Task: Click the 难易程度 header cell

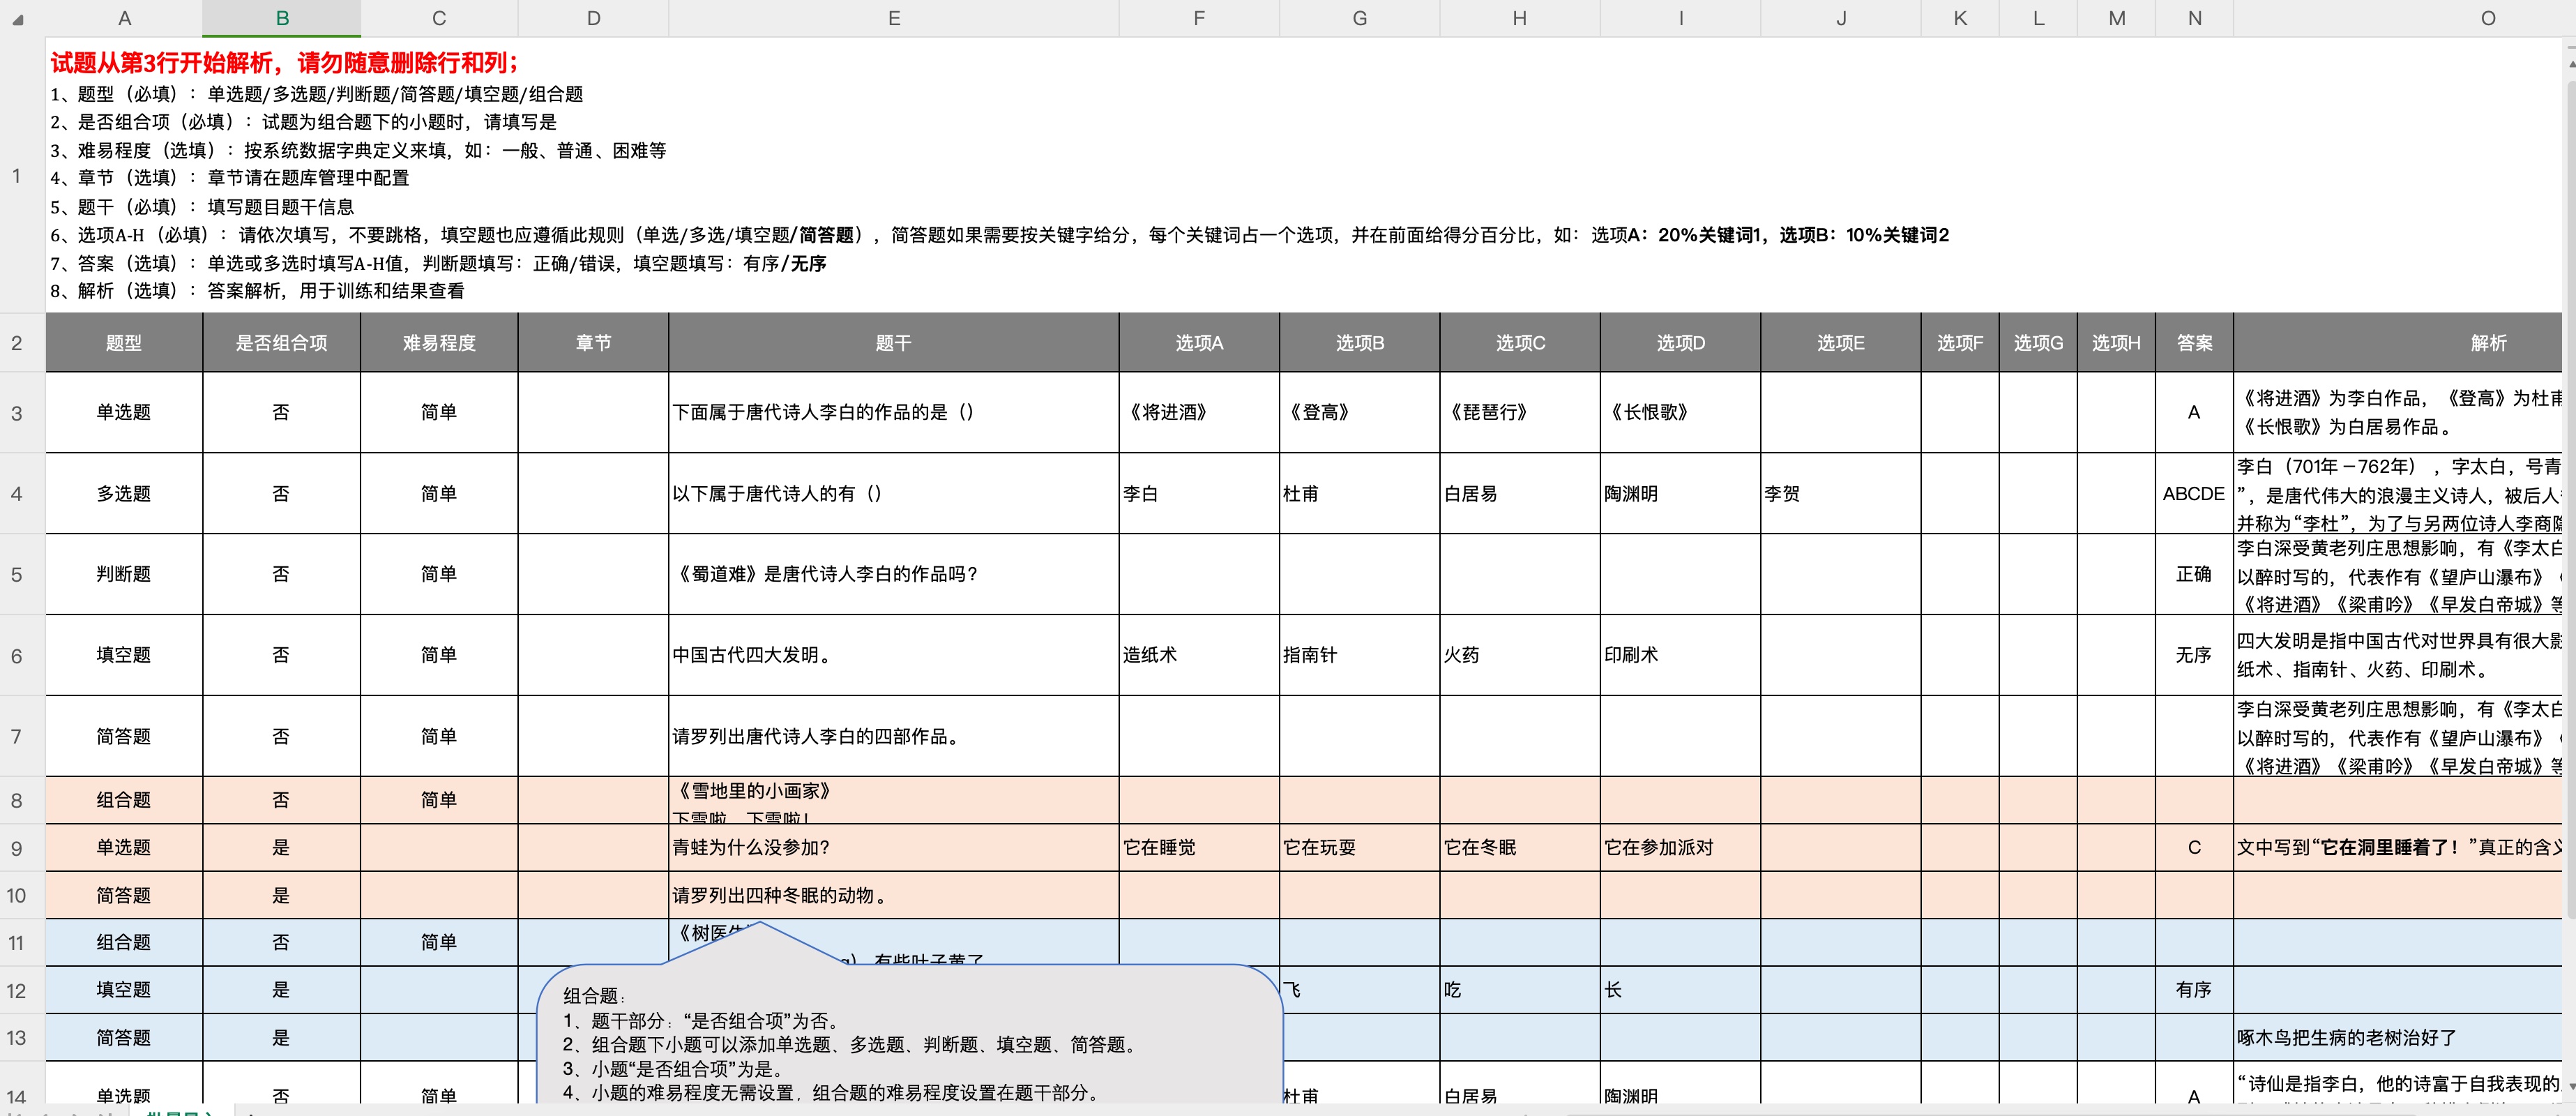Action: [x=439, y=343]
